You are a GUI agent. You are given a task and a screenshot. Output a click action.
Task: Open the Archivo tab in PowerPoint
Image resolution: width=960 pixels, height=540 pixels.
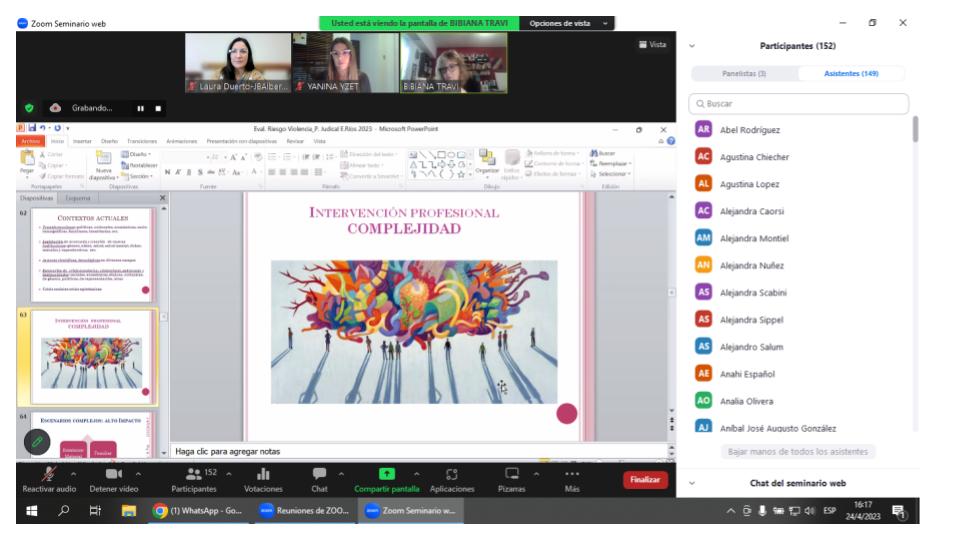[x=31, y=141]
